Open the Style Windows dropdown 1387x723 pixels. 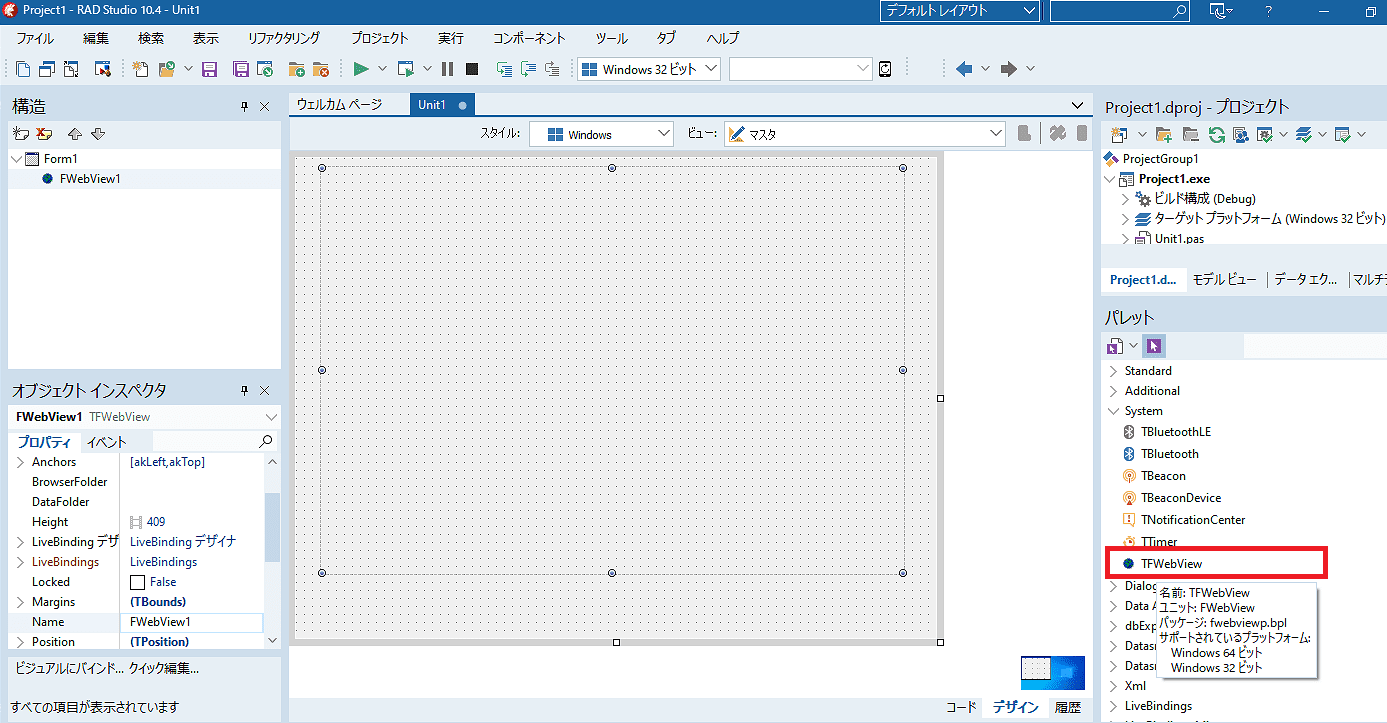coord(665,134)
